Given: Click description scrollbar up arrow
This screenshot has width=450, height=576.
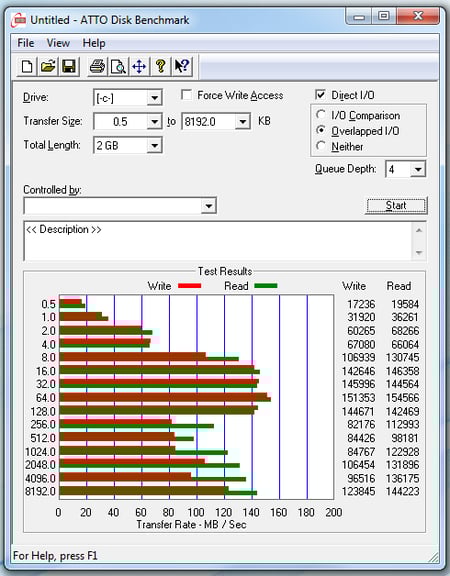Looking at the screenshot, I should (419, 230).
